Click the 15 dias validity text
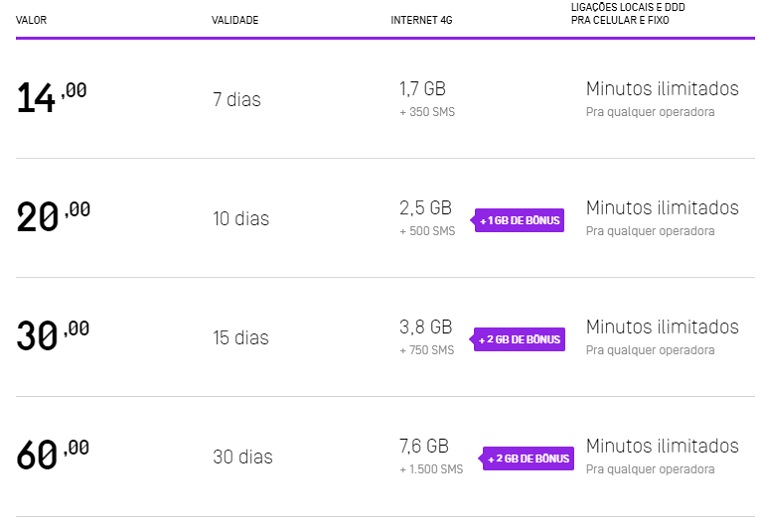The height and width of the screenshot is (523, 760). [x=241, y=338]
